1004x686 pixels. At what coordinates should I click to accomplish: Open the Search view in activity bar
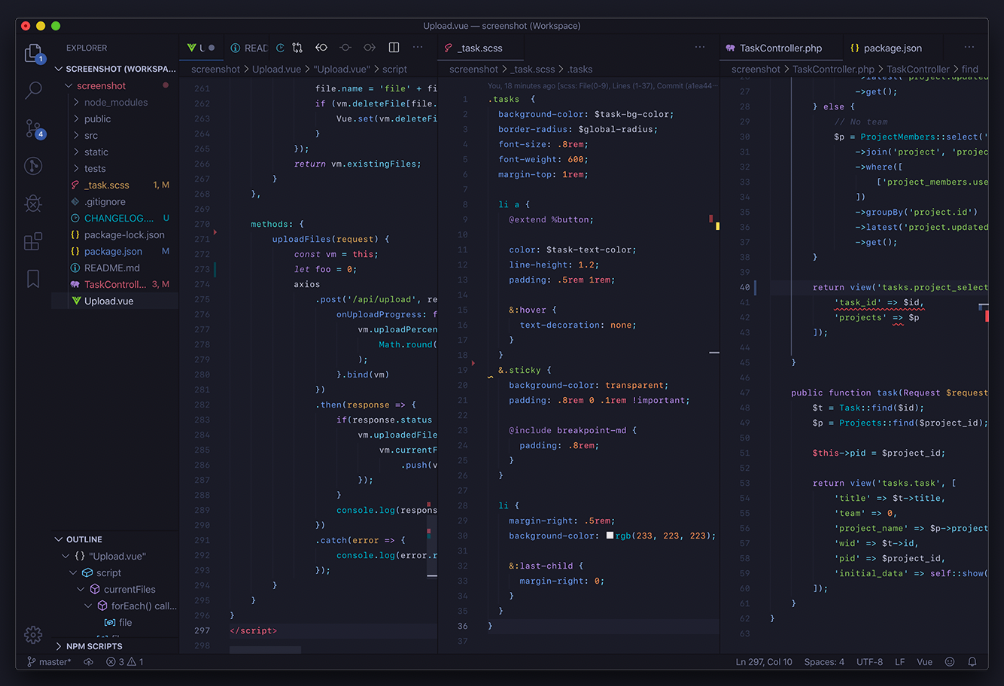tap(33, 90)
